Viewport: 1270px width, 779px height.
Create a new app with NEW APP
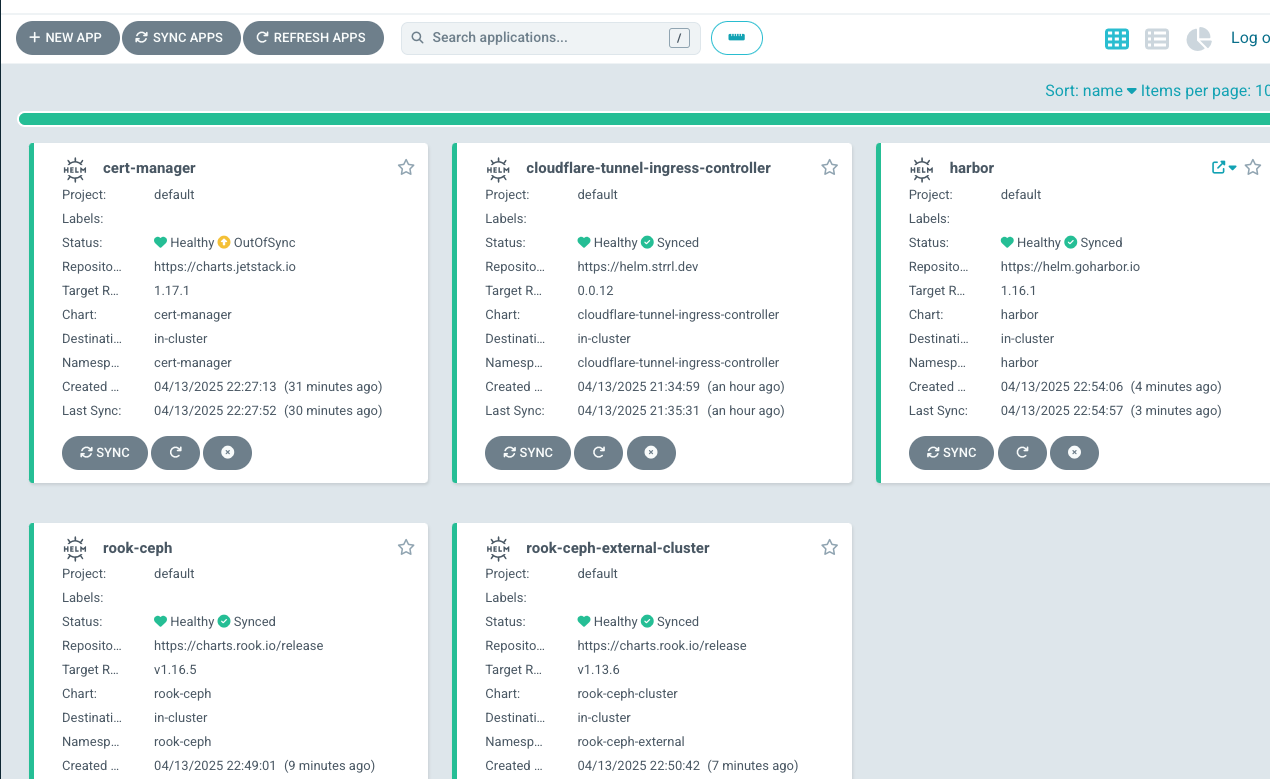(67, 38)
